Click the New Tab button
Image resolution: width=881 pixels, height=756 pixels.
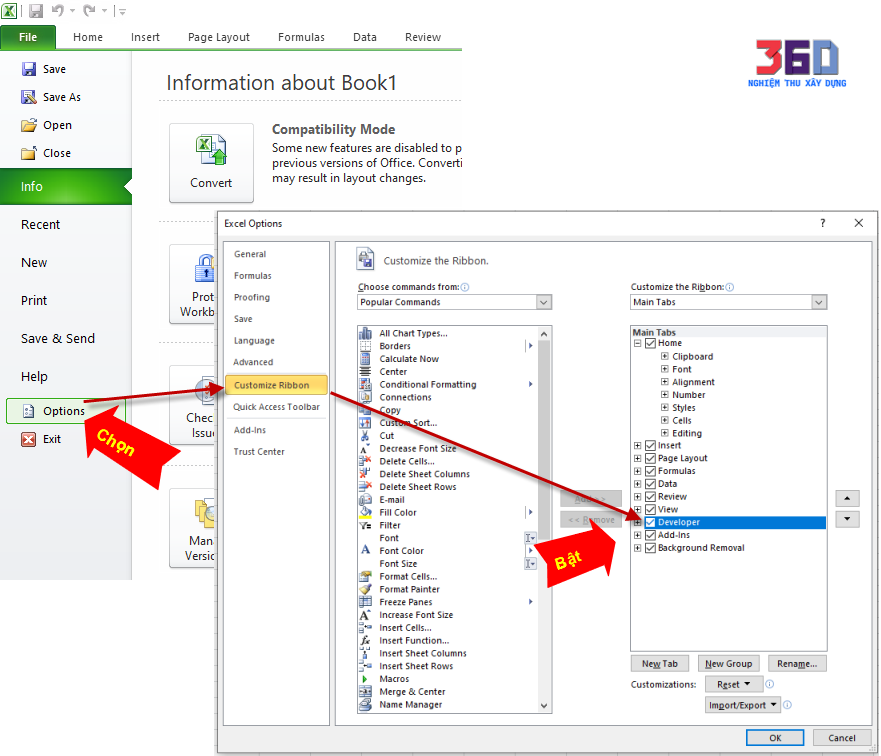coord(660,663)
